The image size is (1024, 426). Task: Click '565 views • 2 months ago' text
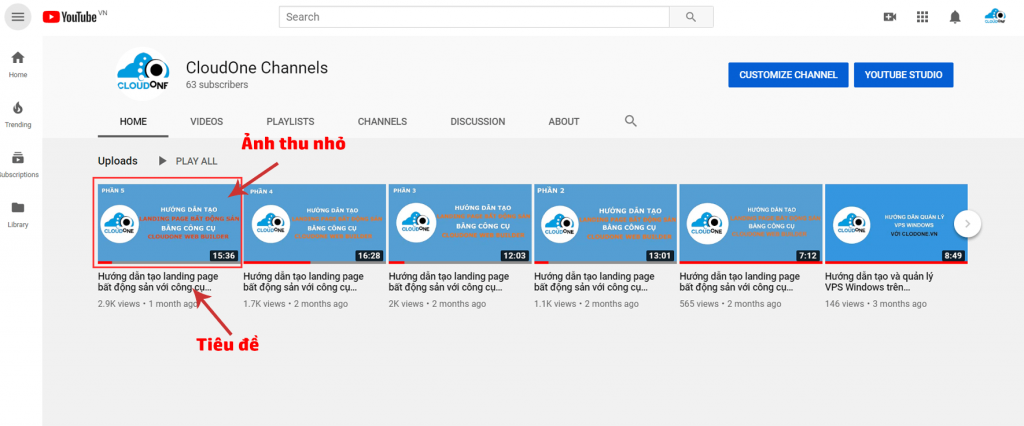[730, 304]
